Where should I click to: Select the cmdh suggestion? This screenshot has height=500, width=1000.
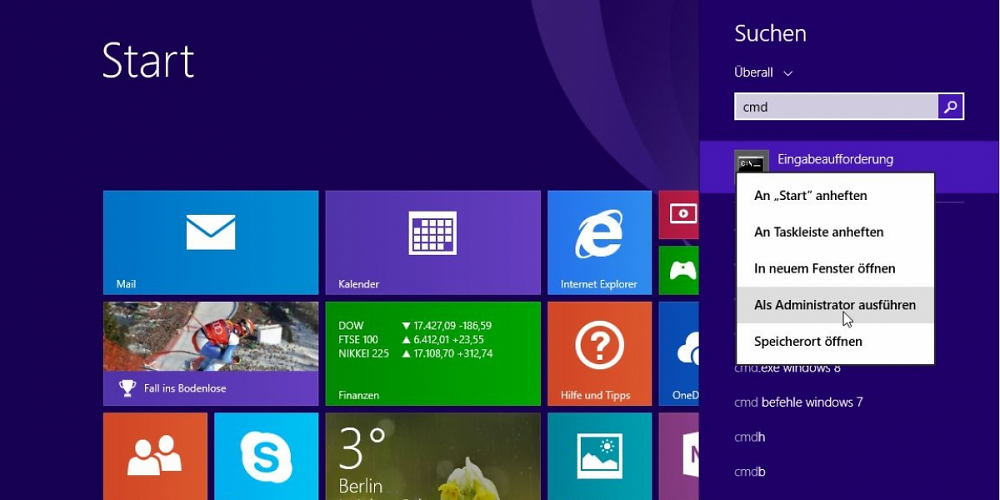click(x=749, y=438)
